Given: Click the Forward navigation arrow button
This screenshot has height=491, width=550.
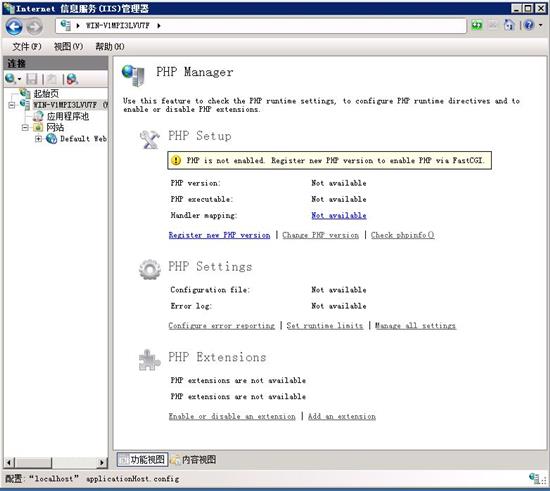Looking at the screenshot, I should click(34, 26).
